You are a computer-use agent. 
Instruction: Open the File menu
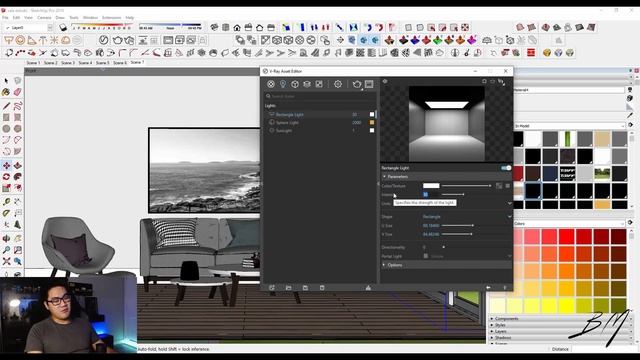5,18
